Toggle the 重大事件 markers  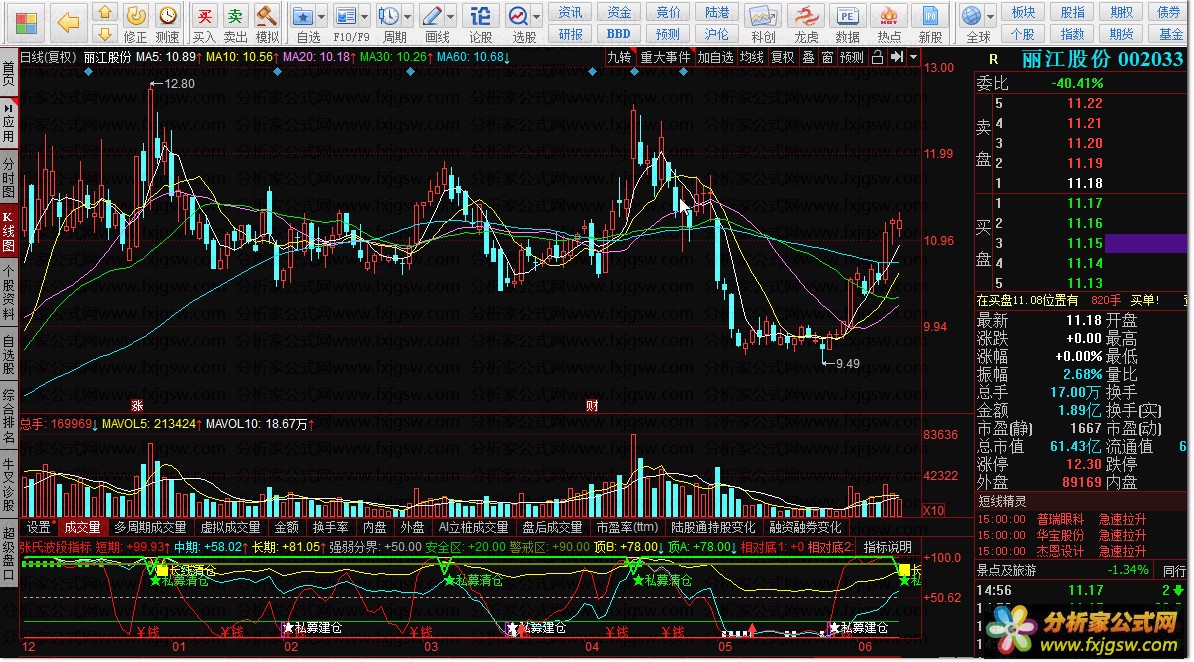(665, 57)
